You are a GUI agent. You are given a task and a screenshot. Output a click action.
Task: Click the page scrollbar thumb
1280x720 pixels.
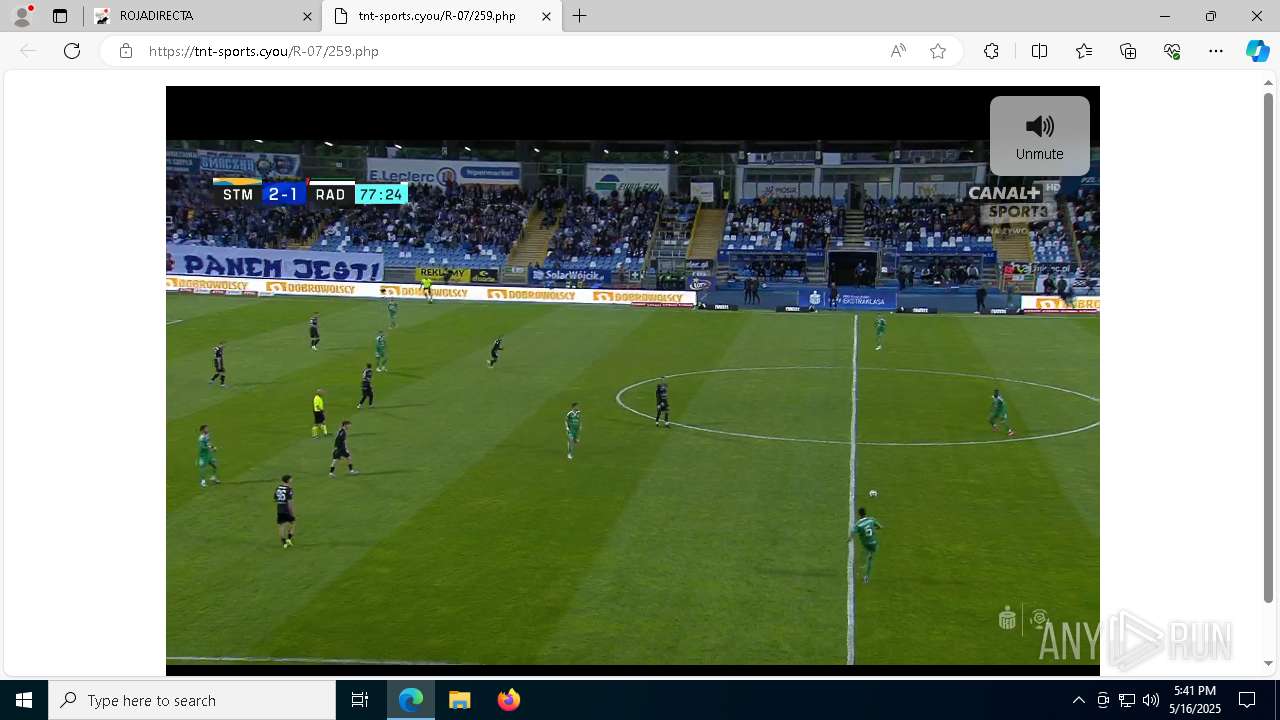click(1268, 348)
